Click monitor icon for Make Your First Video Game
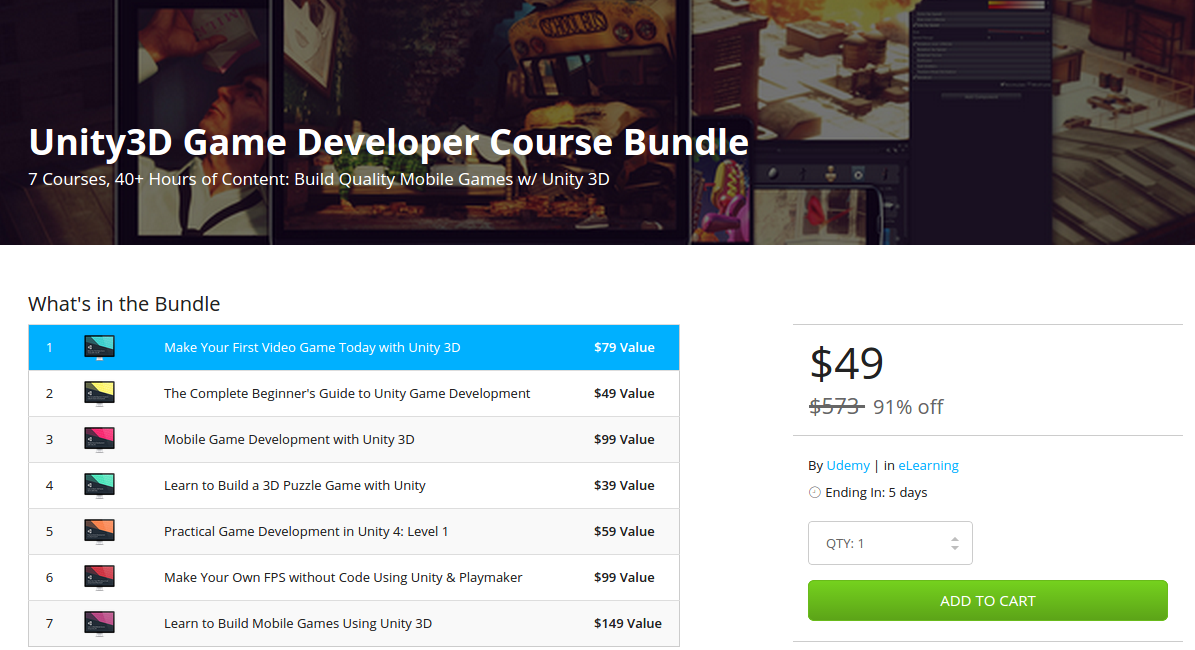Screen dimensions: 1195x650 pos(99,348)
